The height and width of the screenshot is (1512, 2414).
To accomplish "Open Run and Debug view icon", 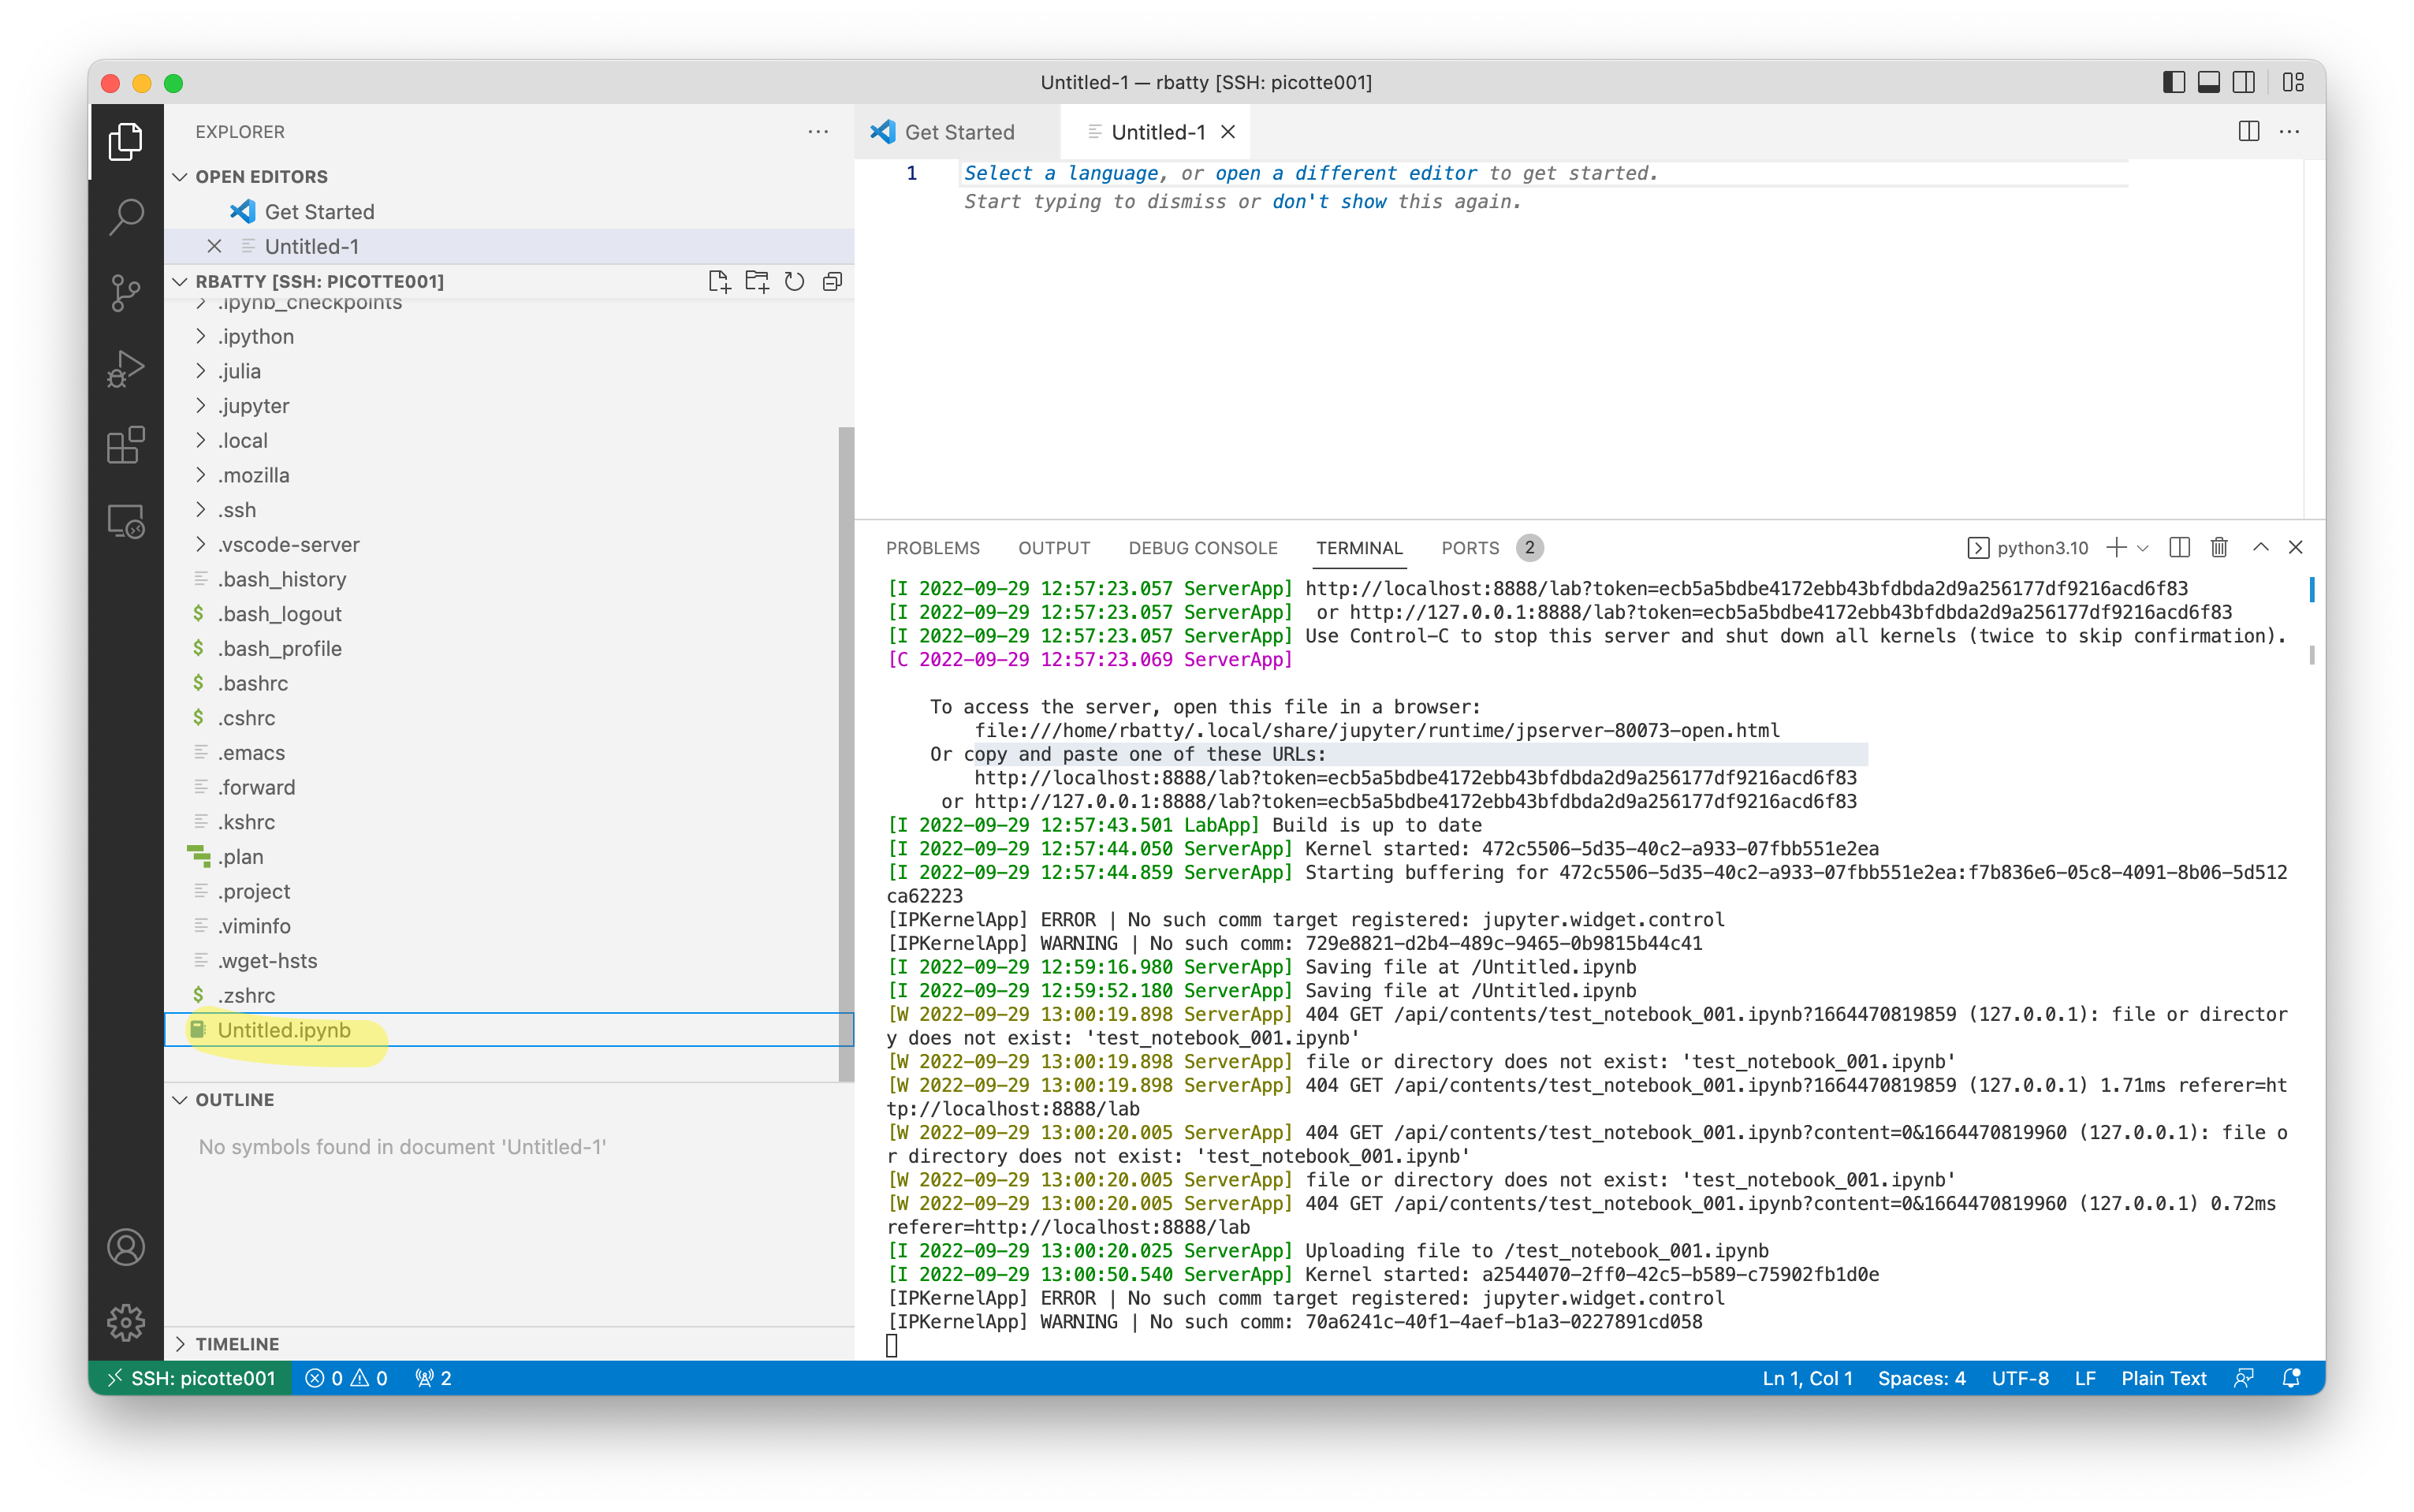I will 125,368.
